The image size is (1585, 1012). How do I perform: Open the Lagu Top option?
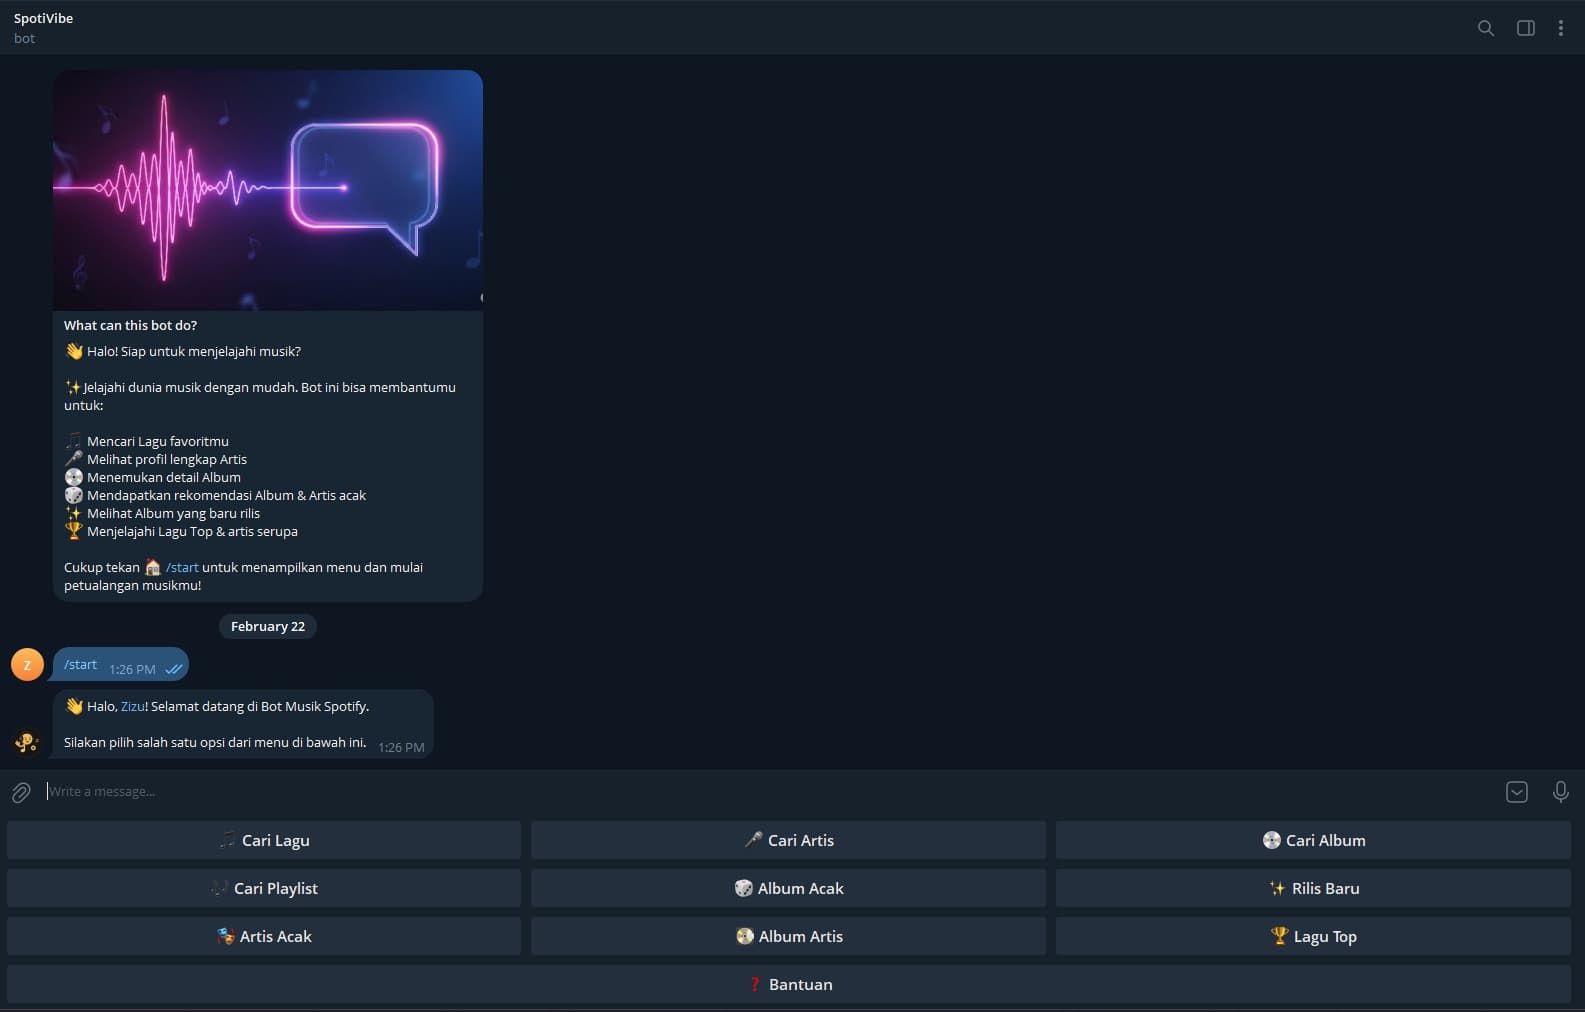tap(1313, 936)
